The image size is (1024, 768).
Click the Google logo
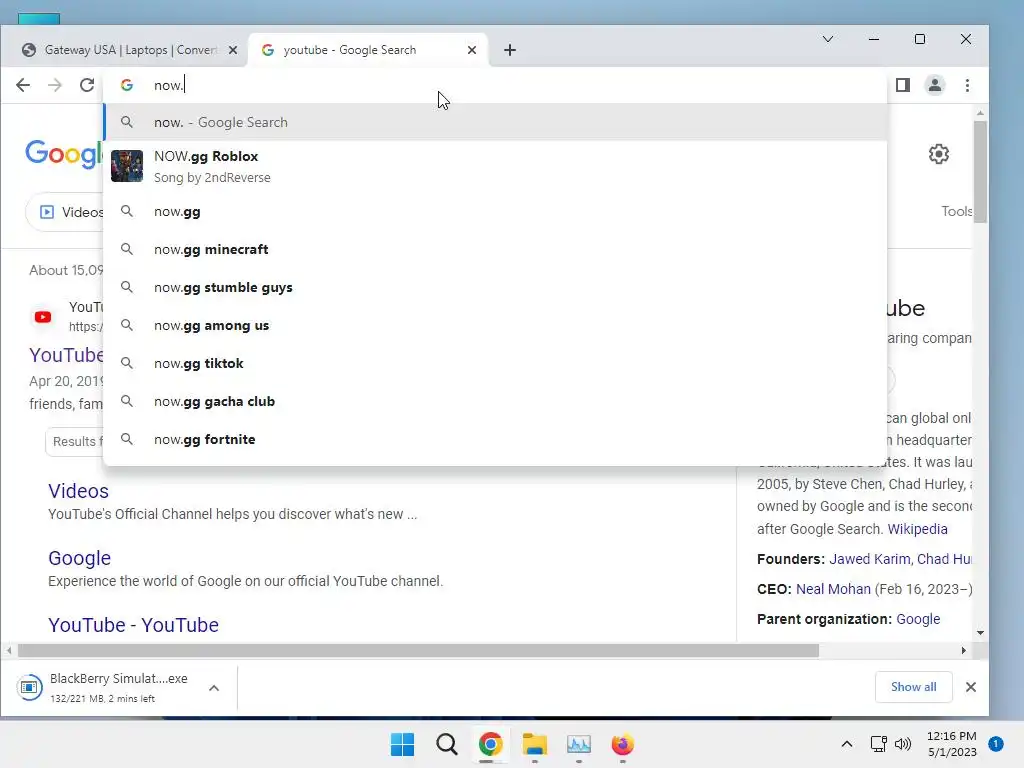[x=64, y=154]
